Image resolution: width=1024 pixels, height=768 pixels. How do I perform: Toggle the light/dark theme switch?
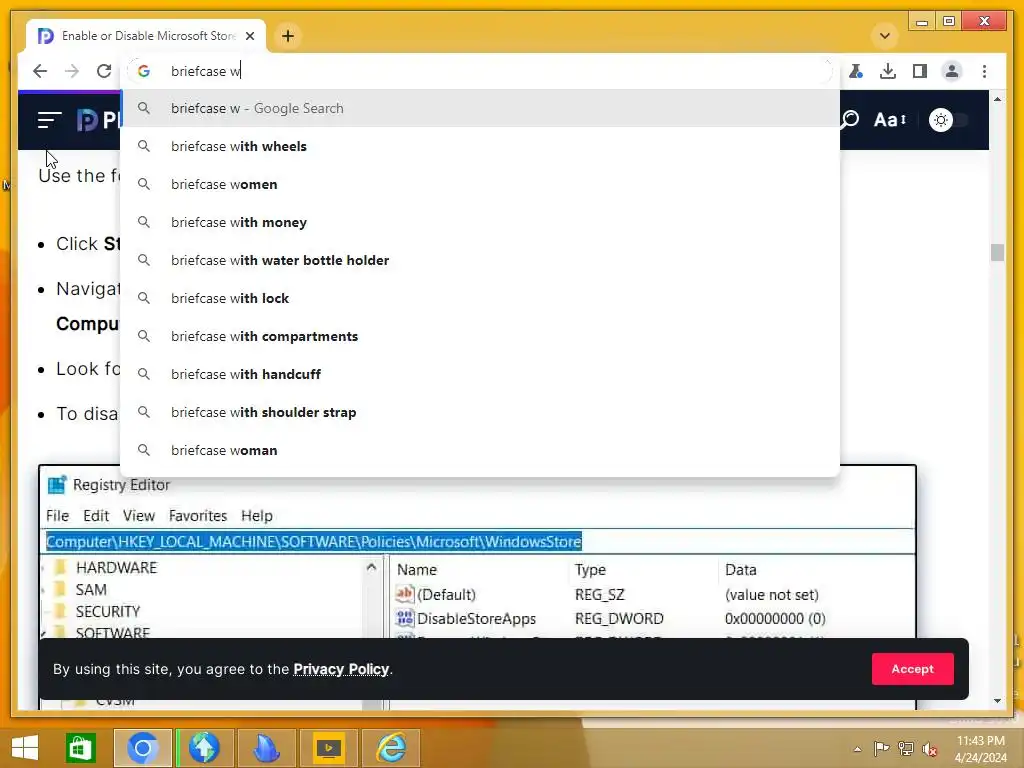coord(948,120)
